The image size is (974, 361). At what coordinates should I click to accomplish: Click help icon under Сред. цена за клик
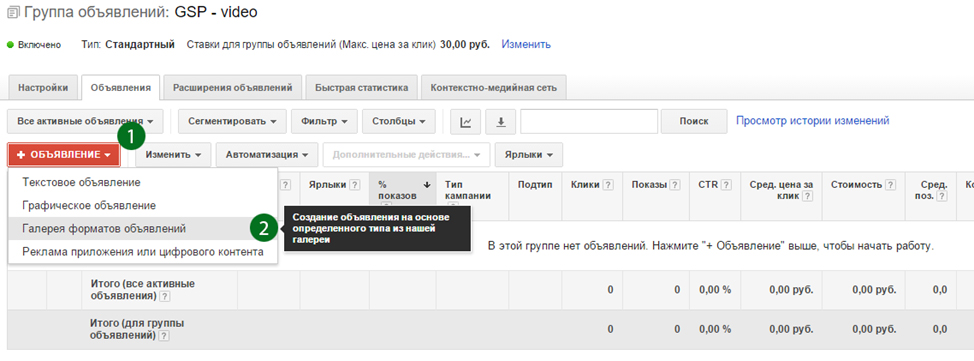tap(807, 196)
